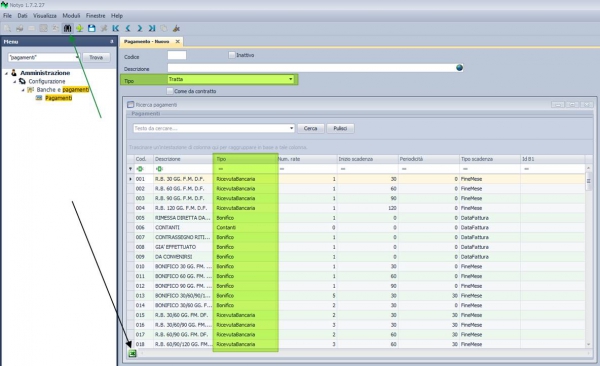Go to first record navigation icon
The width and height of the screenshot is (600, 366).
point(116,28)
